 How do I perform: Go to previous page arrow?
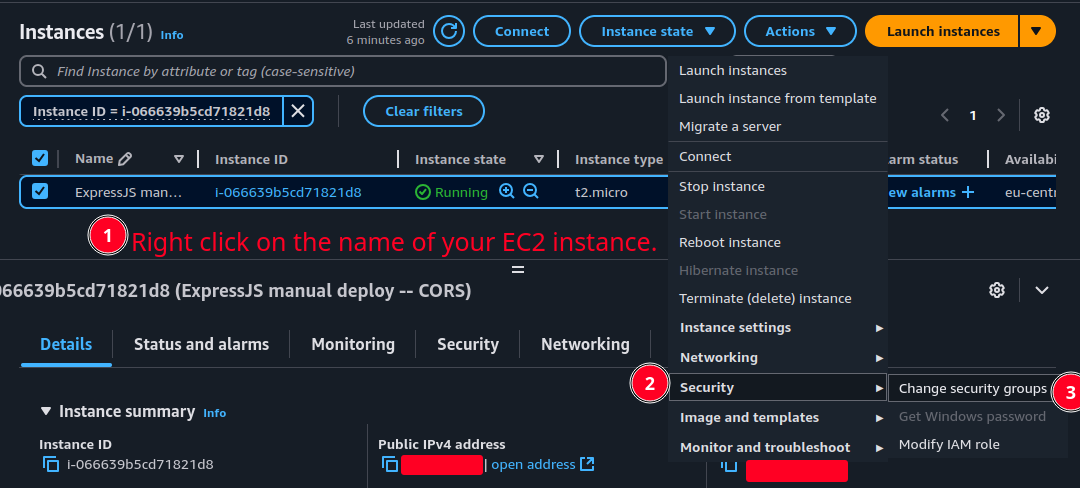945,115
